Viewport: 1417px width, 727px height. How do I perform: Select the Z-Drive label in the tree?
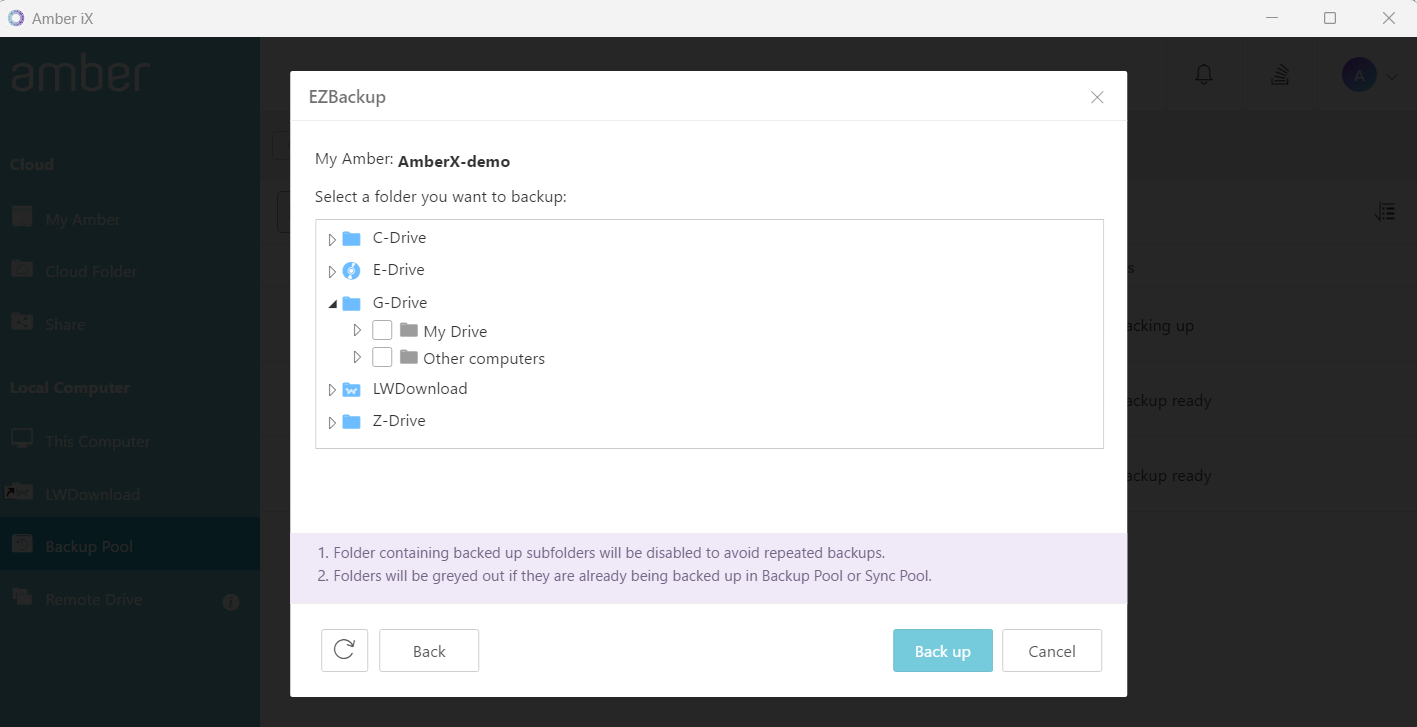pyautogui.click(x=399, y=420)
